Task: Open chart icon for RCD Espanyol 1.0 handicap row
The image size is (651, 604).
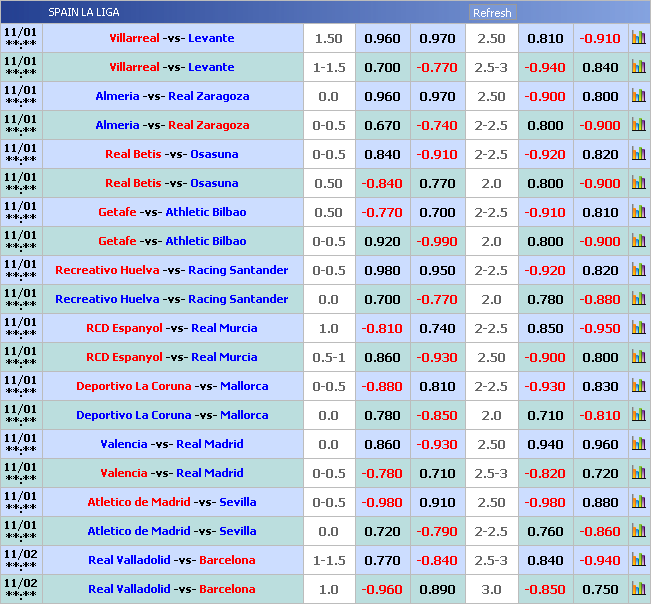Action: point(638,328)
